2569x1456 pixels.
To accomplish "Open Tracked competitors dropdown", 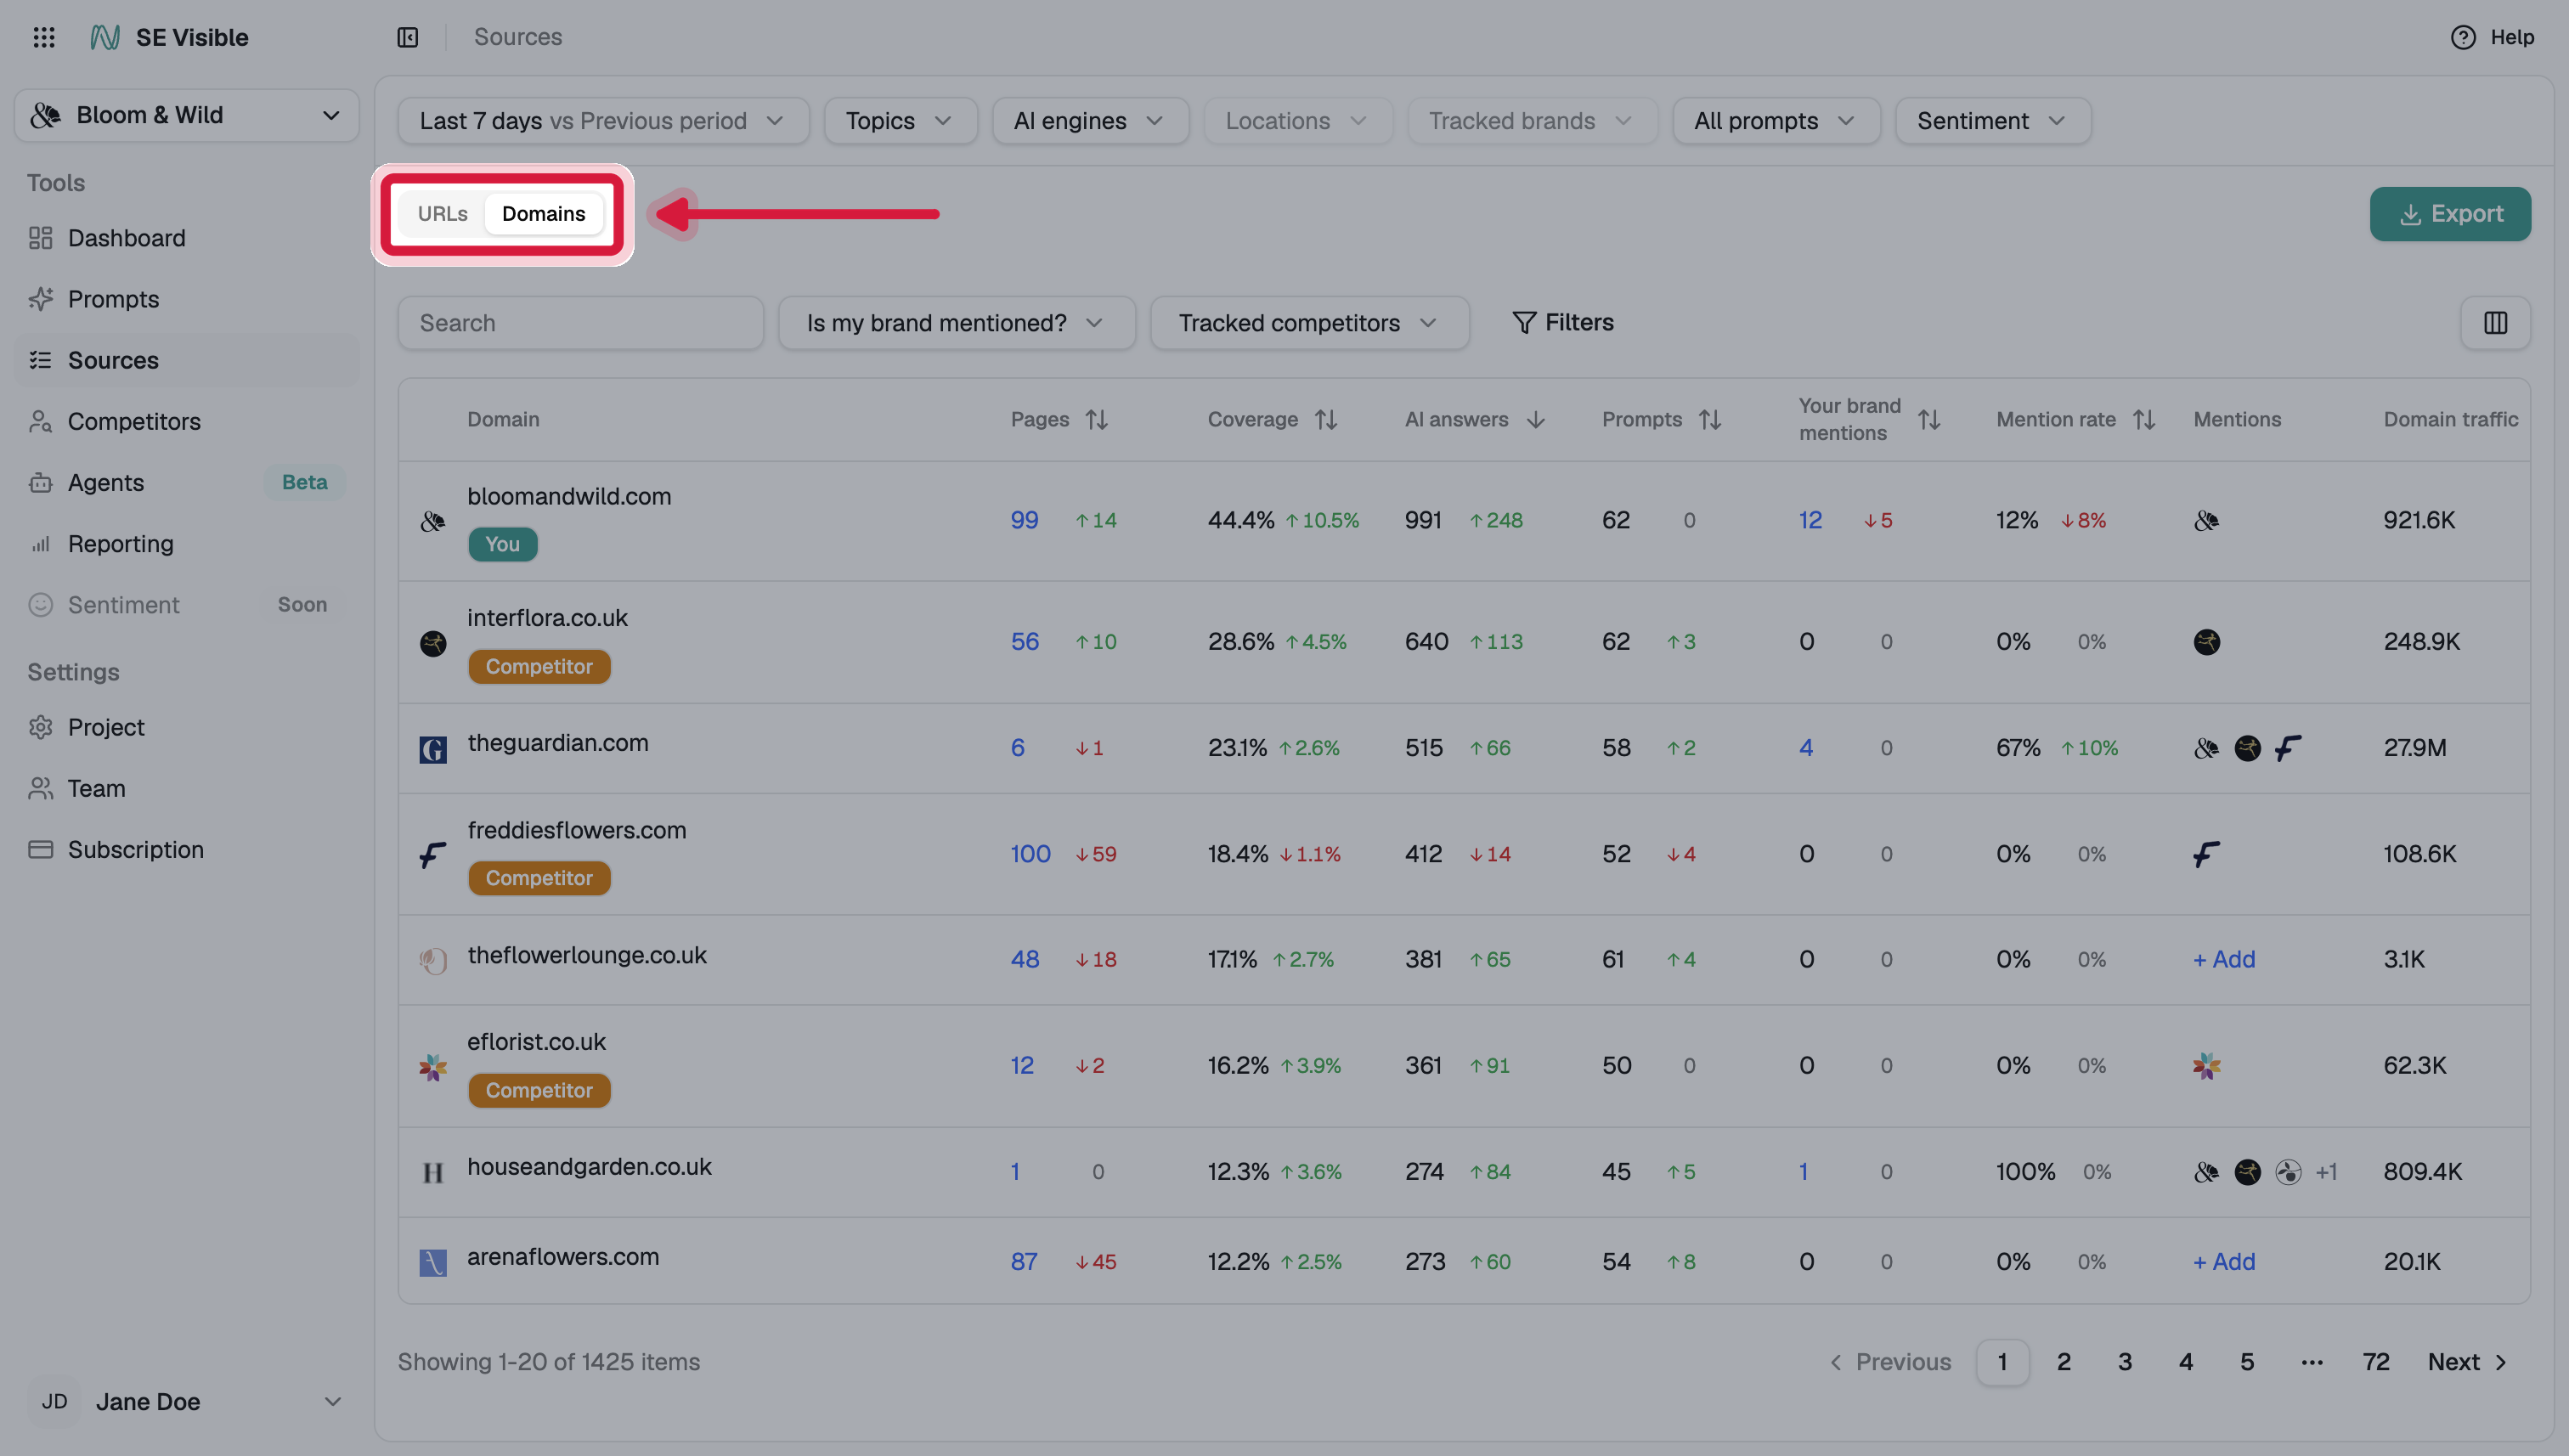I will [x=1309, y=323].
